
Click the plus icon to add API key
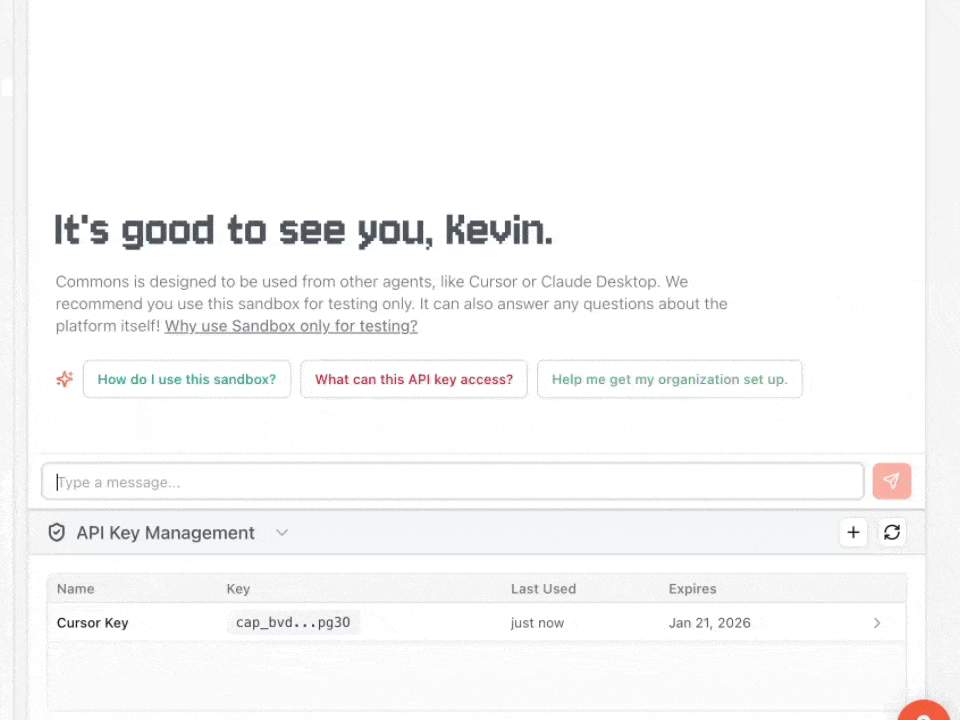853,533
